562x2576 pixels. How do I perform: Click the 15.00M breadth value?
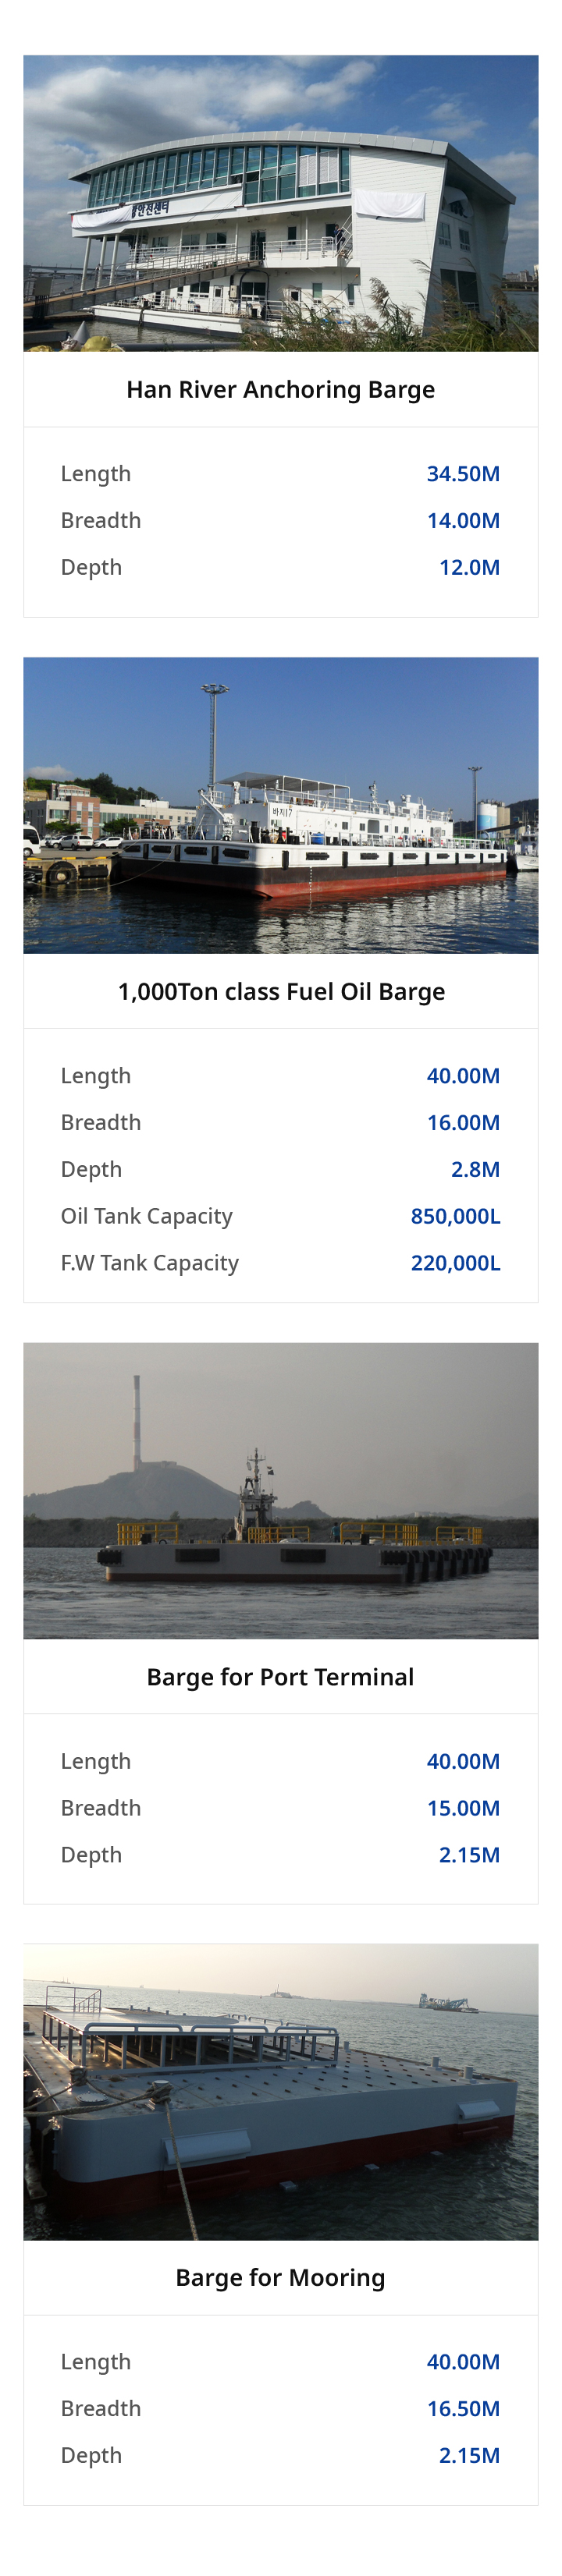point(463,1808)
